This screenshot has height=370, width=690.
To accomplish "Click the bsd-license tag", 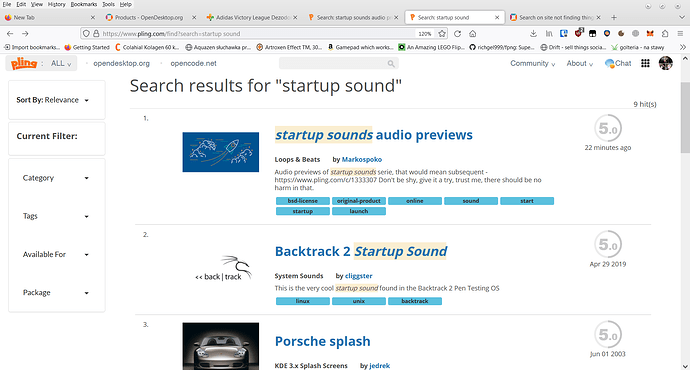I will tap(303, 201).
